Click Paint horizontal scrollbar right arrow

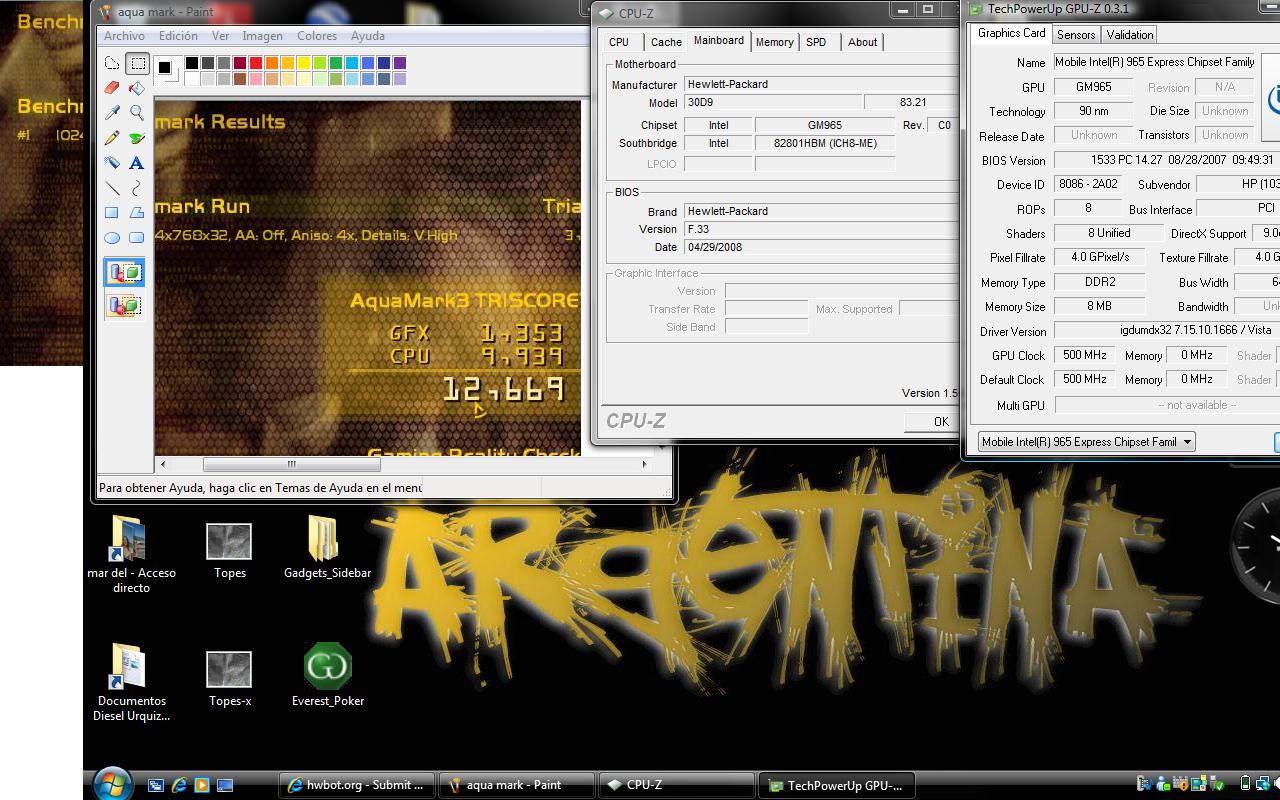644,464
